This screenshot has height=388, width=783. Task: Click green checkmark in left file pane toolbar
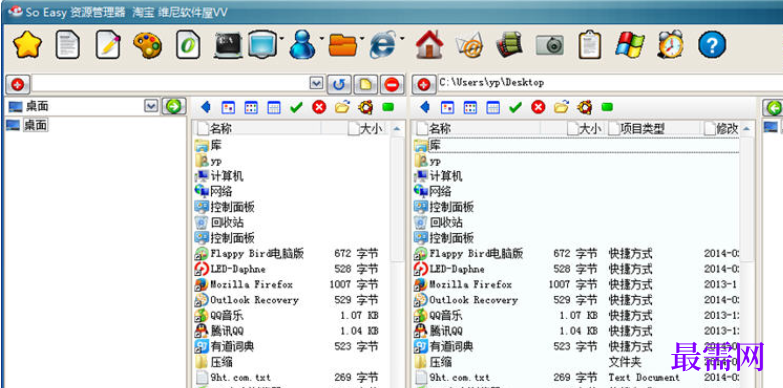click(297, 107)
